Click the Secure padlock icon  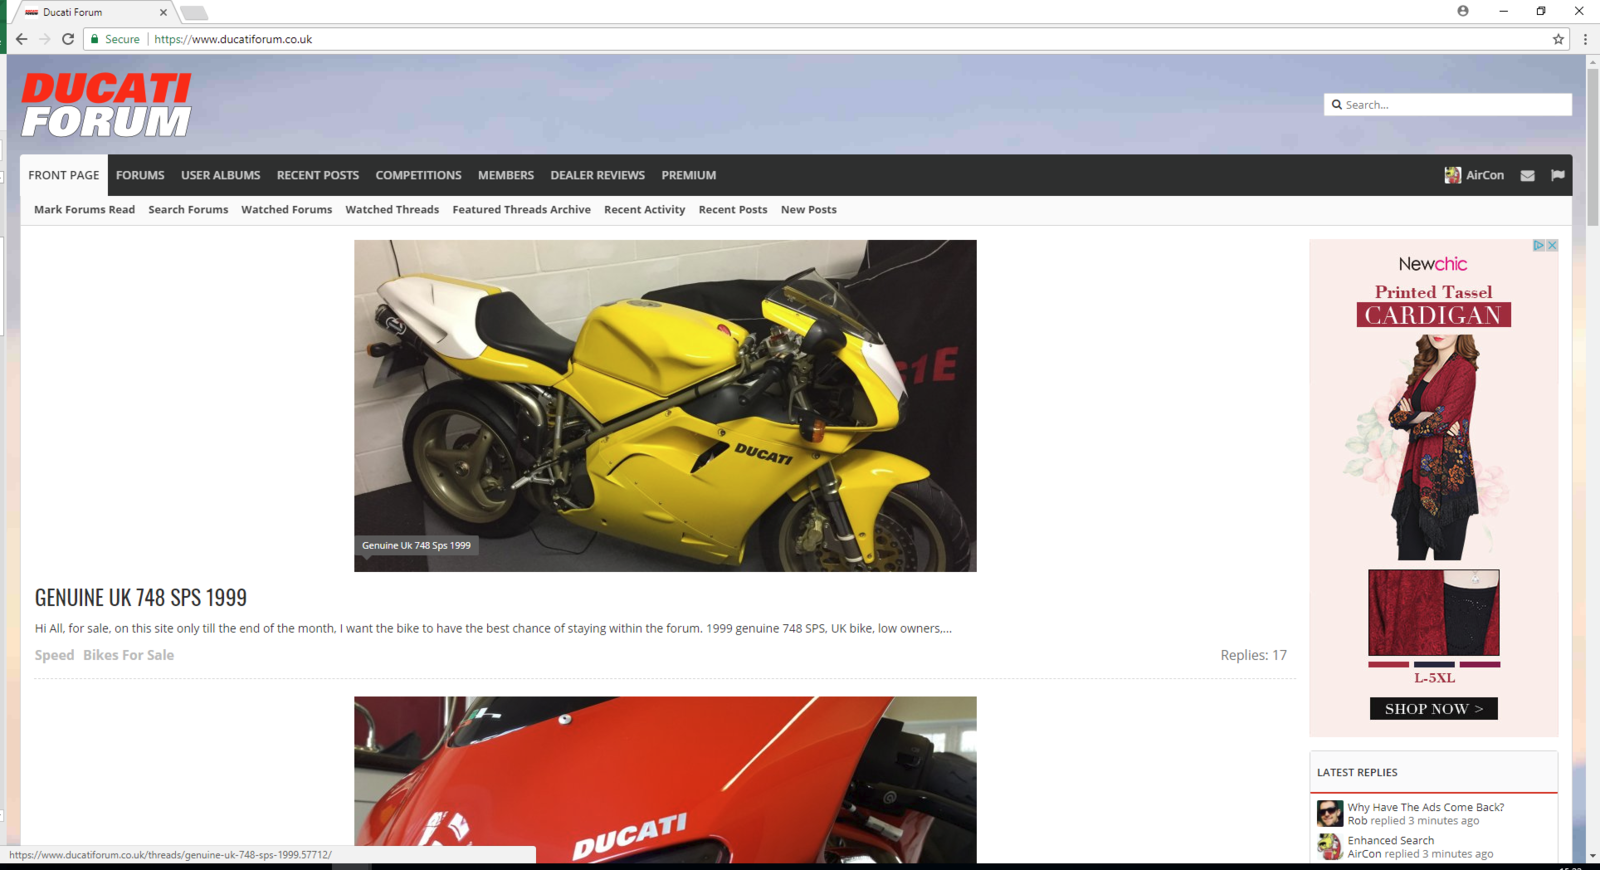pos(95,39)
